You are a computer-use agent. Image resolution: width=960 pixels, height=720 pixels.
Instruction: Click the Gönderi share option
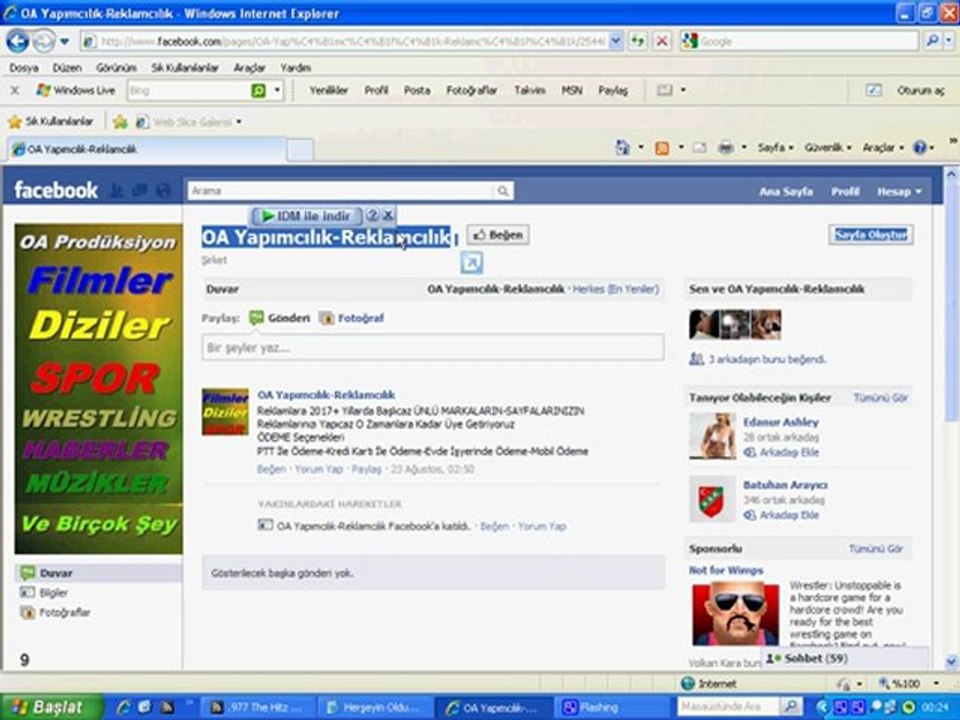(x=280, y=318)
